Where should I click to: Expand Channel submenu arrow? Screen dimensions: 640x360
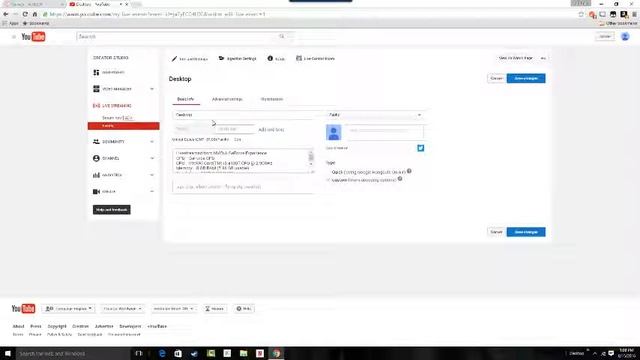click(x=152, y=158)
